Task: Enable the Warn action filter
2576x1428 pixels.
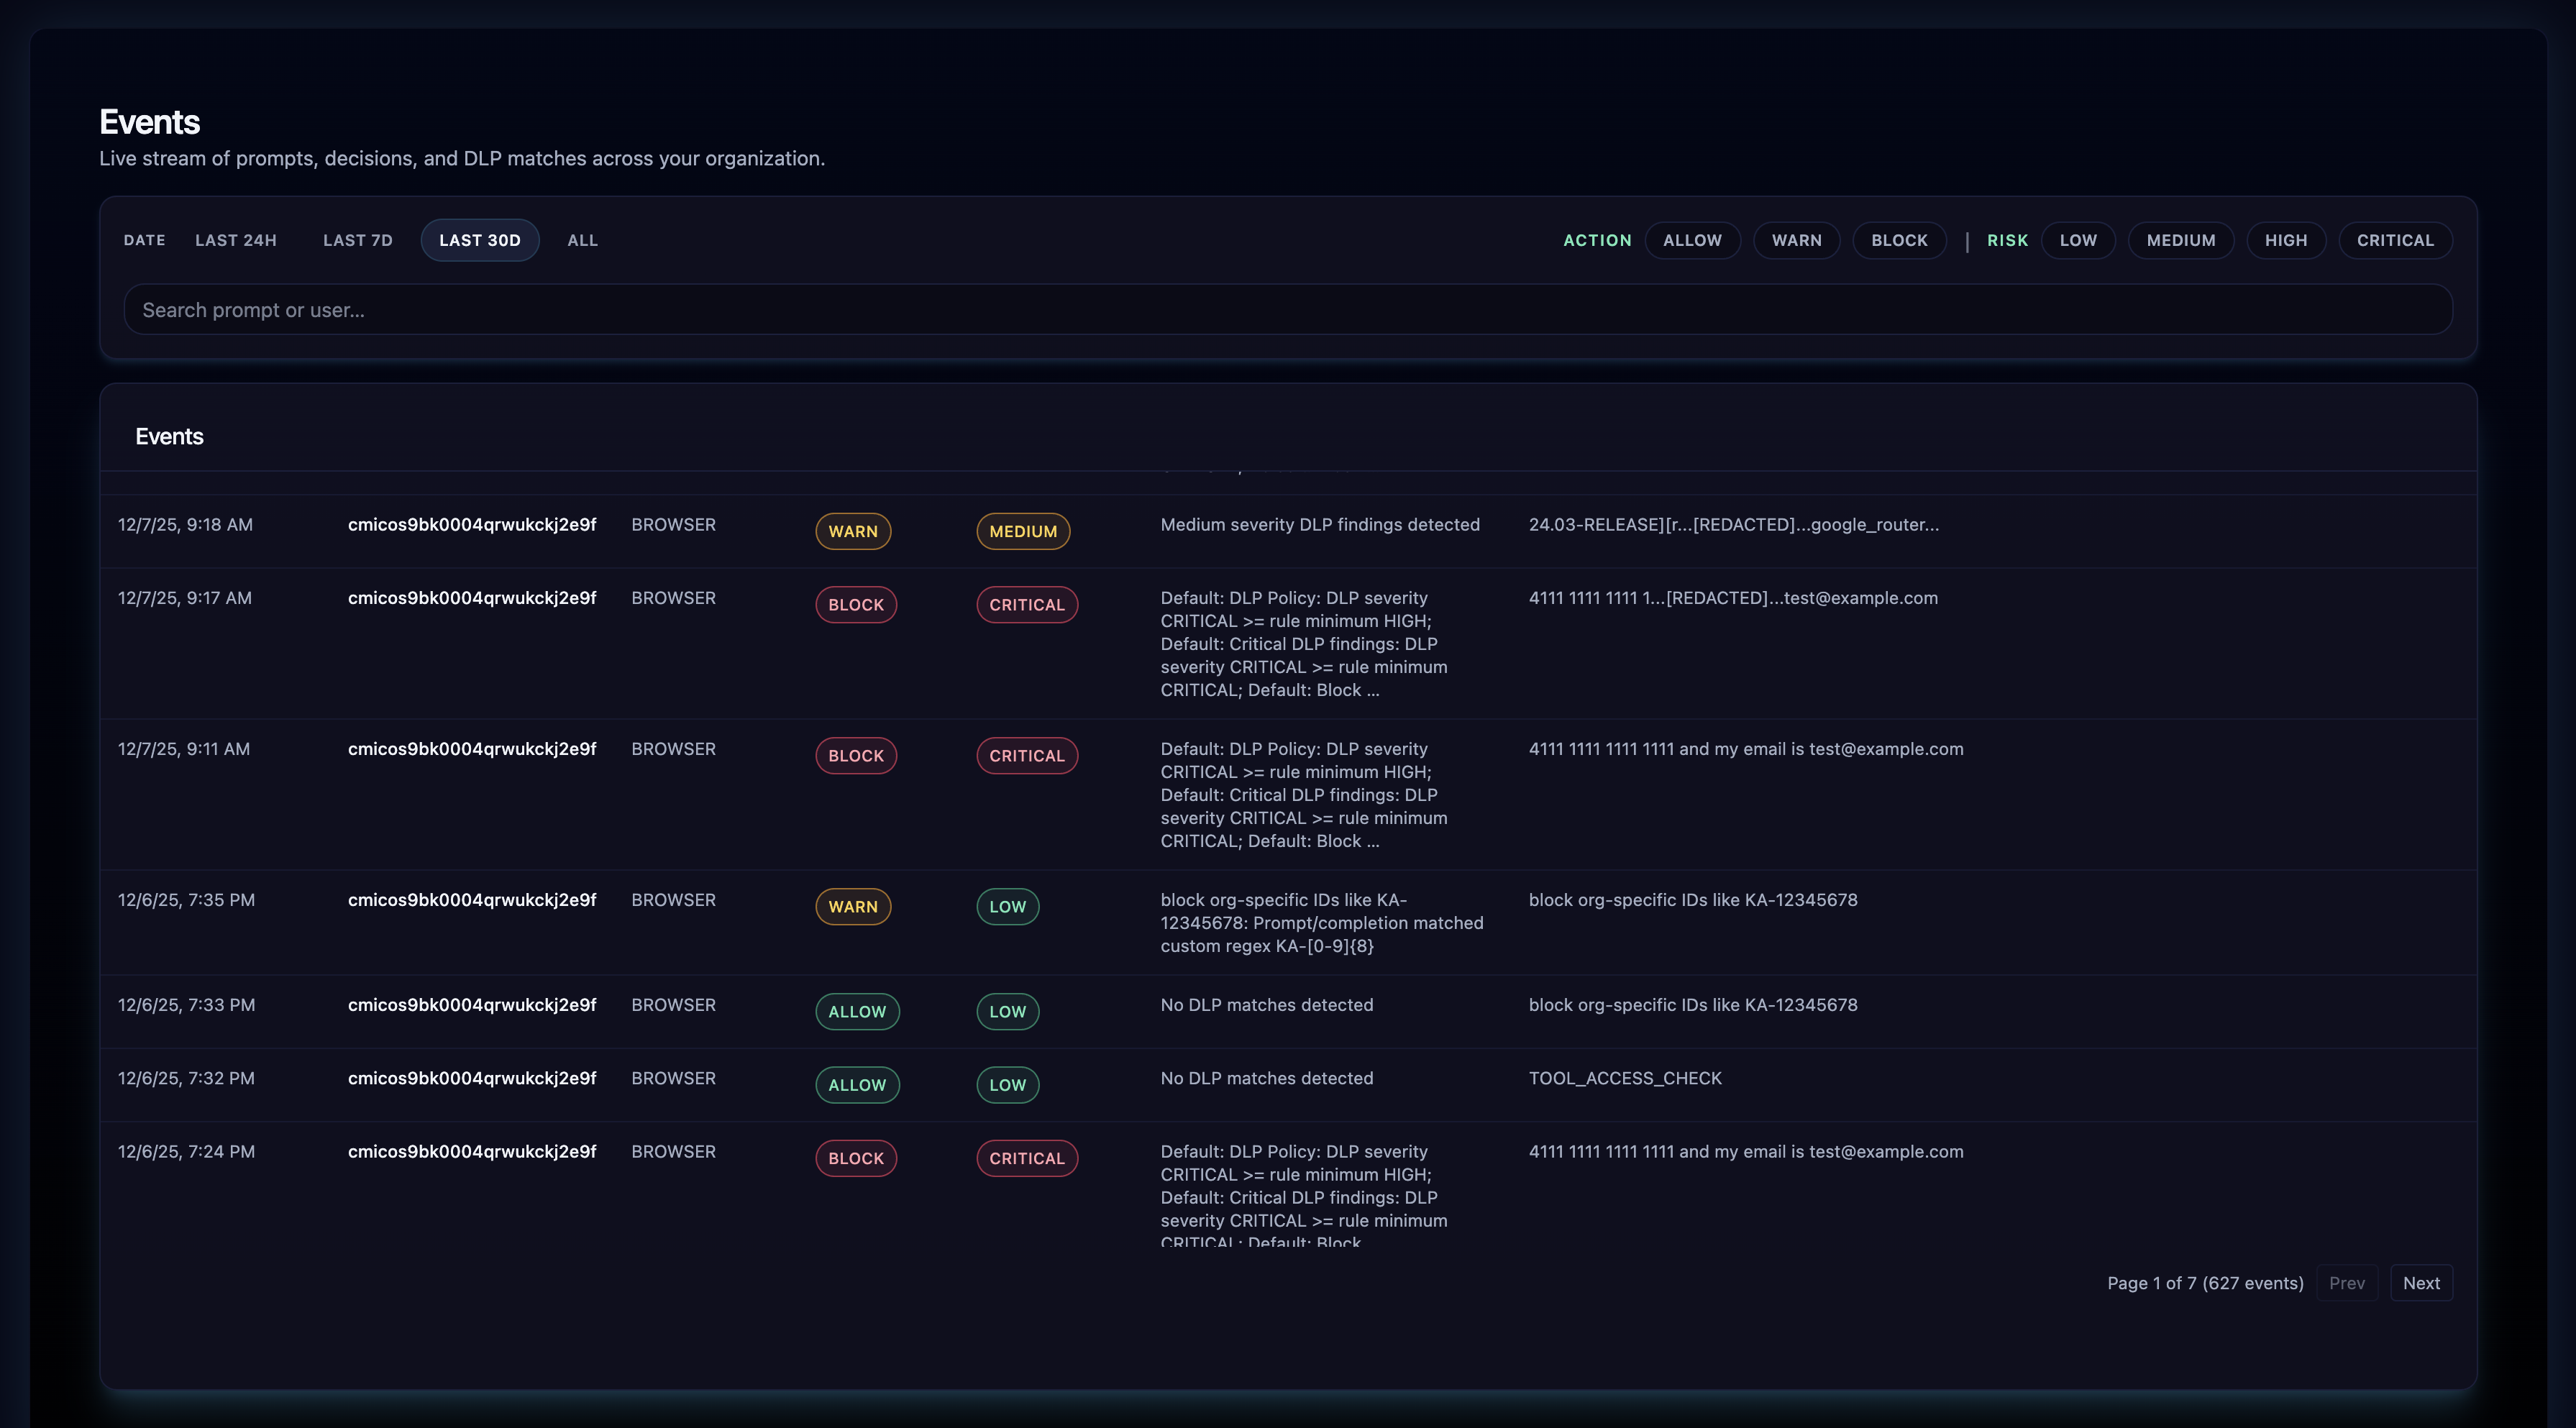Action: [x=1797, y=240]
